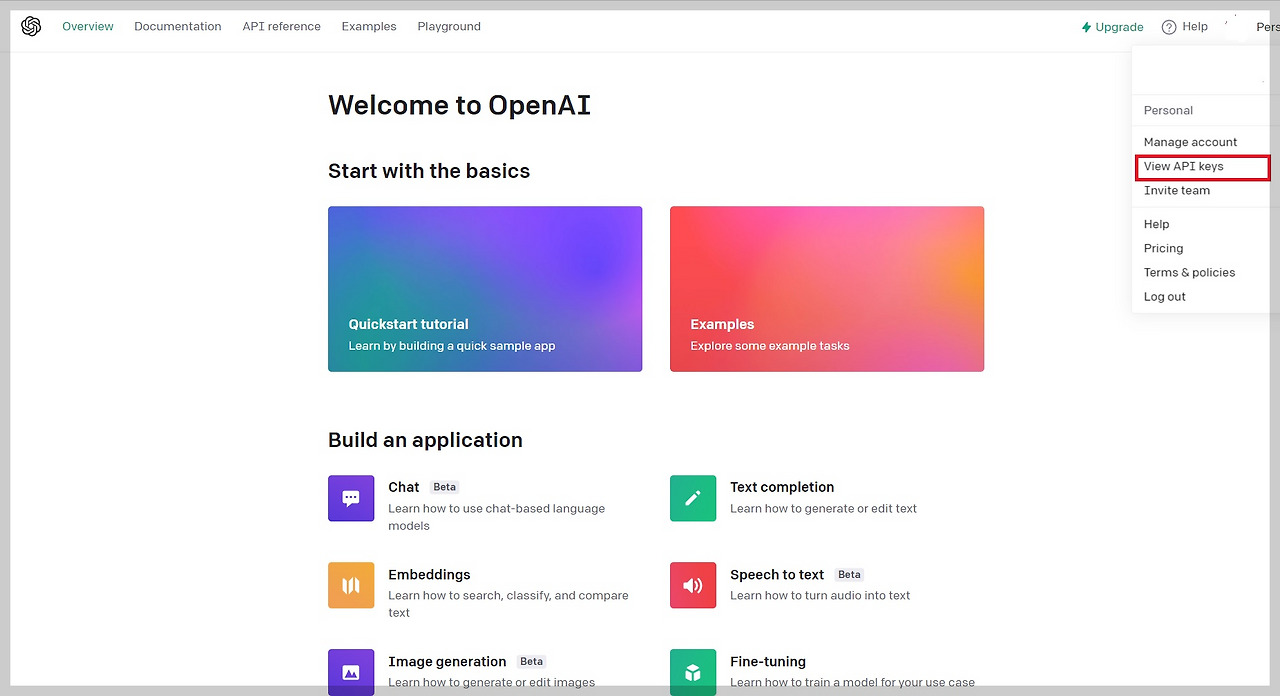The height and width of the screenshot is (696, 1280).
Task: Choose Invite team from the menu
Action: click(1177, 190)
